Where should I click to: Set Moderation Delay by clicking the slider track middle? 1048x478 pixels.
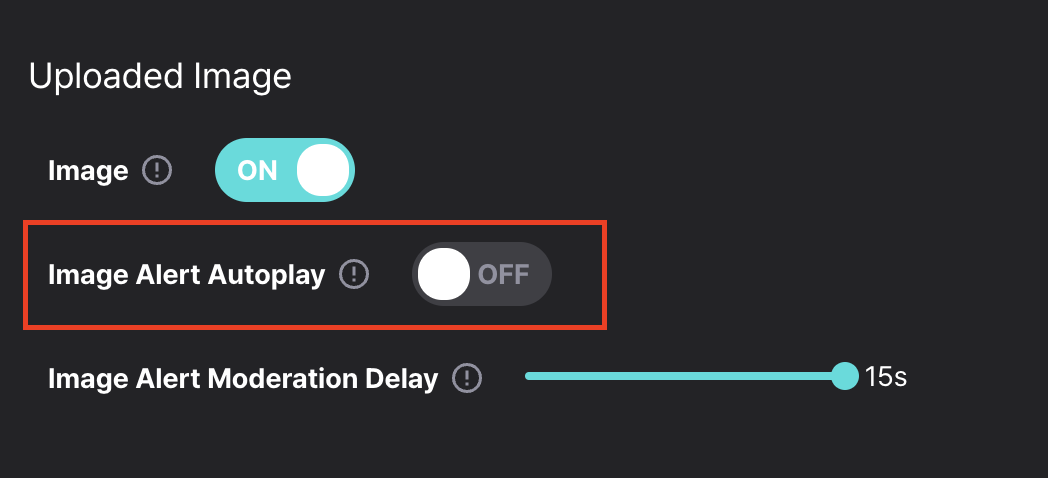tap(685, 376)
